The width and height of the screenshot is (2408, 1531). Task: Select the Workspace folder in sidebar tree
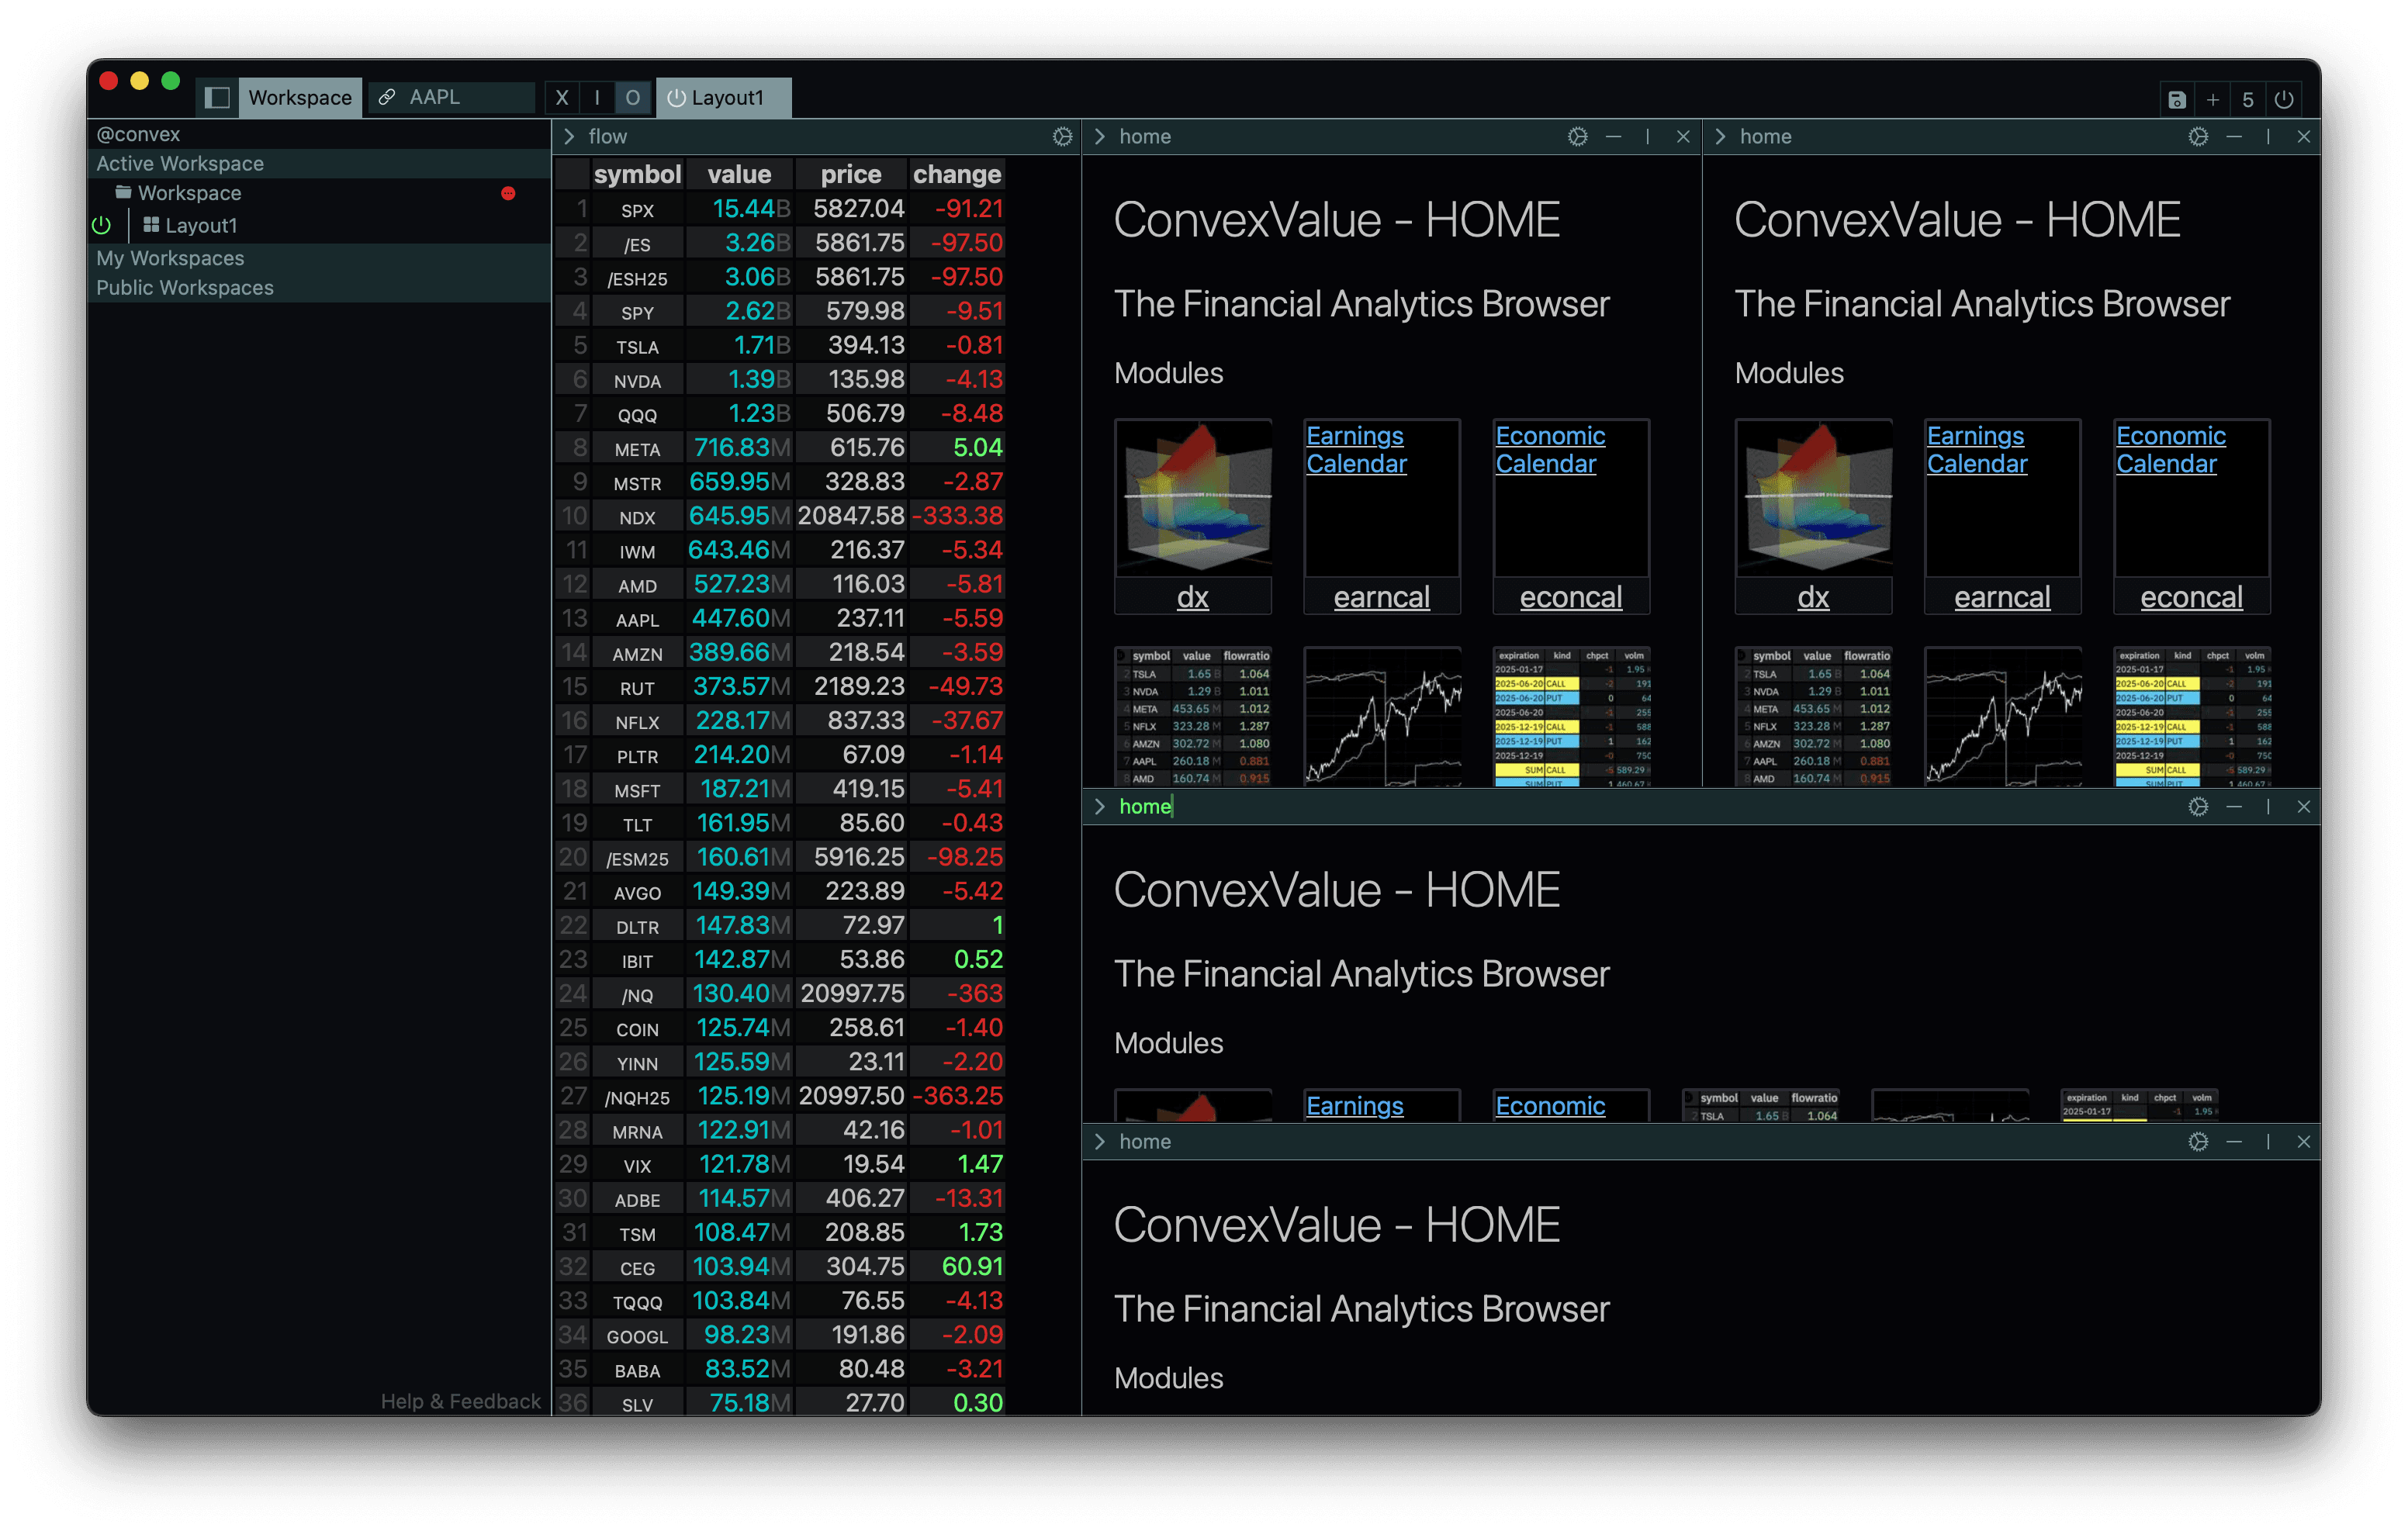click(x=189, y=193)
